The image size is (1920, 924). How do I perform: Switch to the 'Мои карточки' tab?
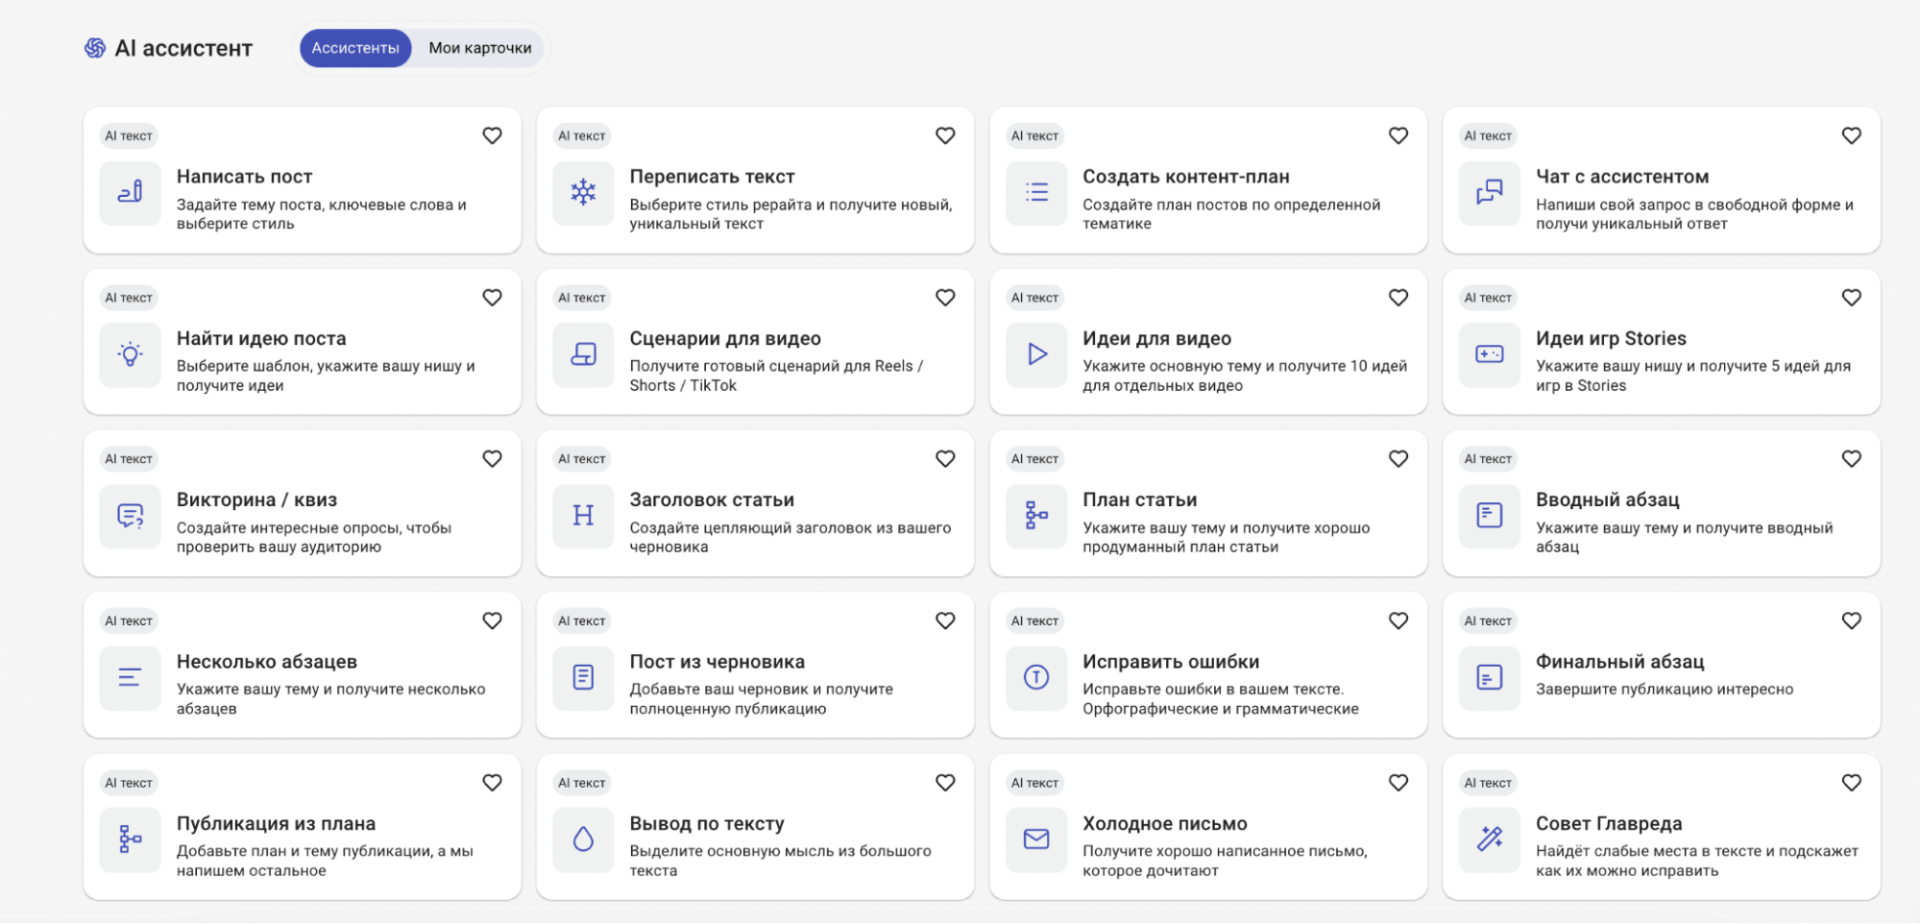[x=480, y=48]
